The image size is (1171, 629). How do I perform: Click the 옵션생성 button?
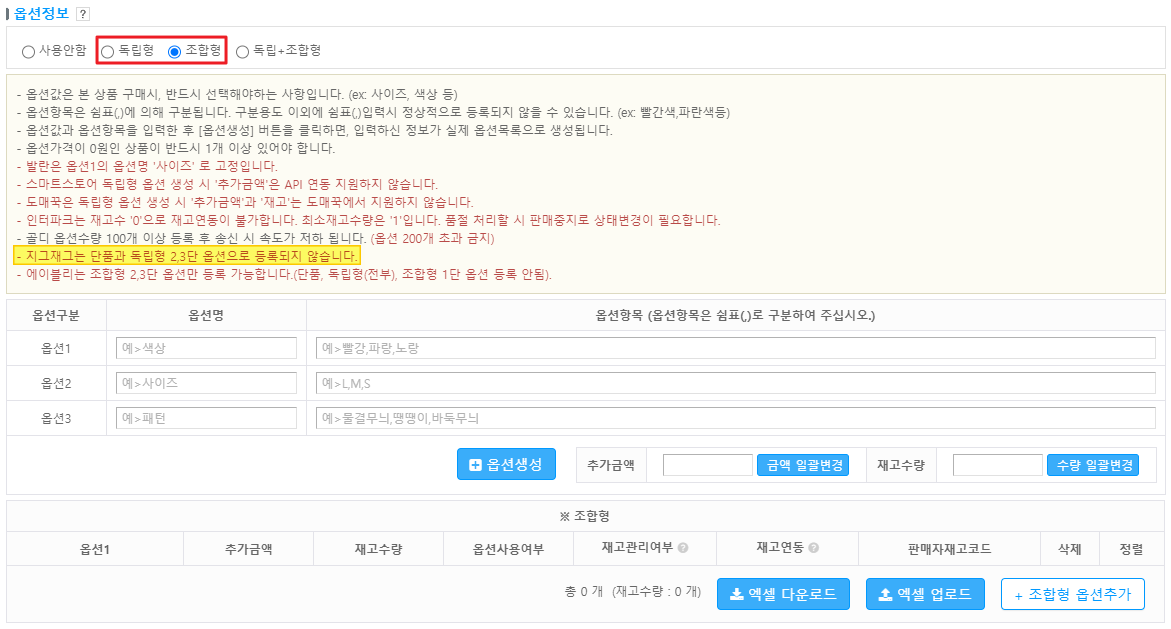pyautogui.click(x=506, y=464)
